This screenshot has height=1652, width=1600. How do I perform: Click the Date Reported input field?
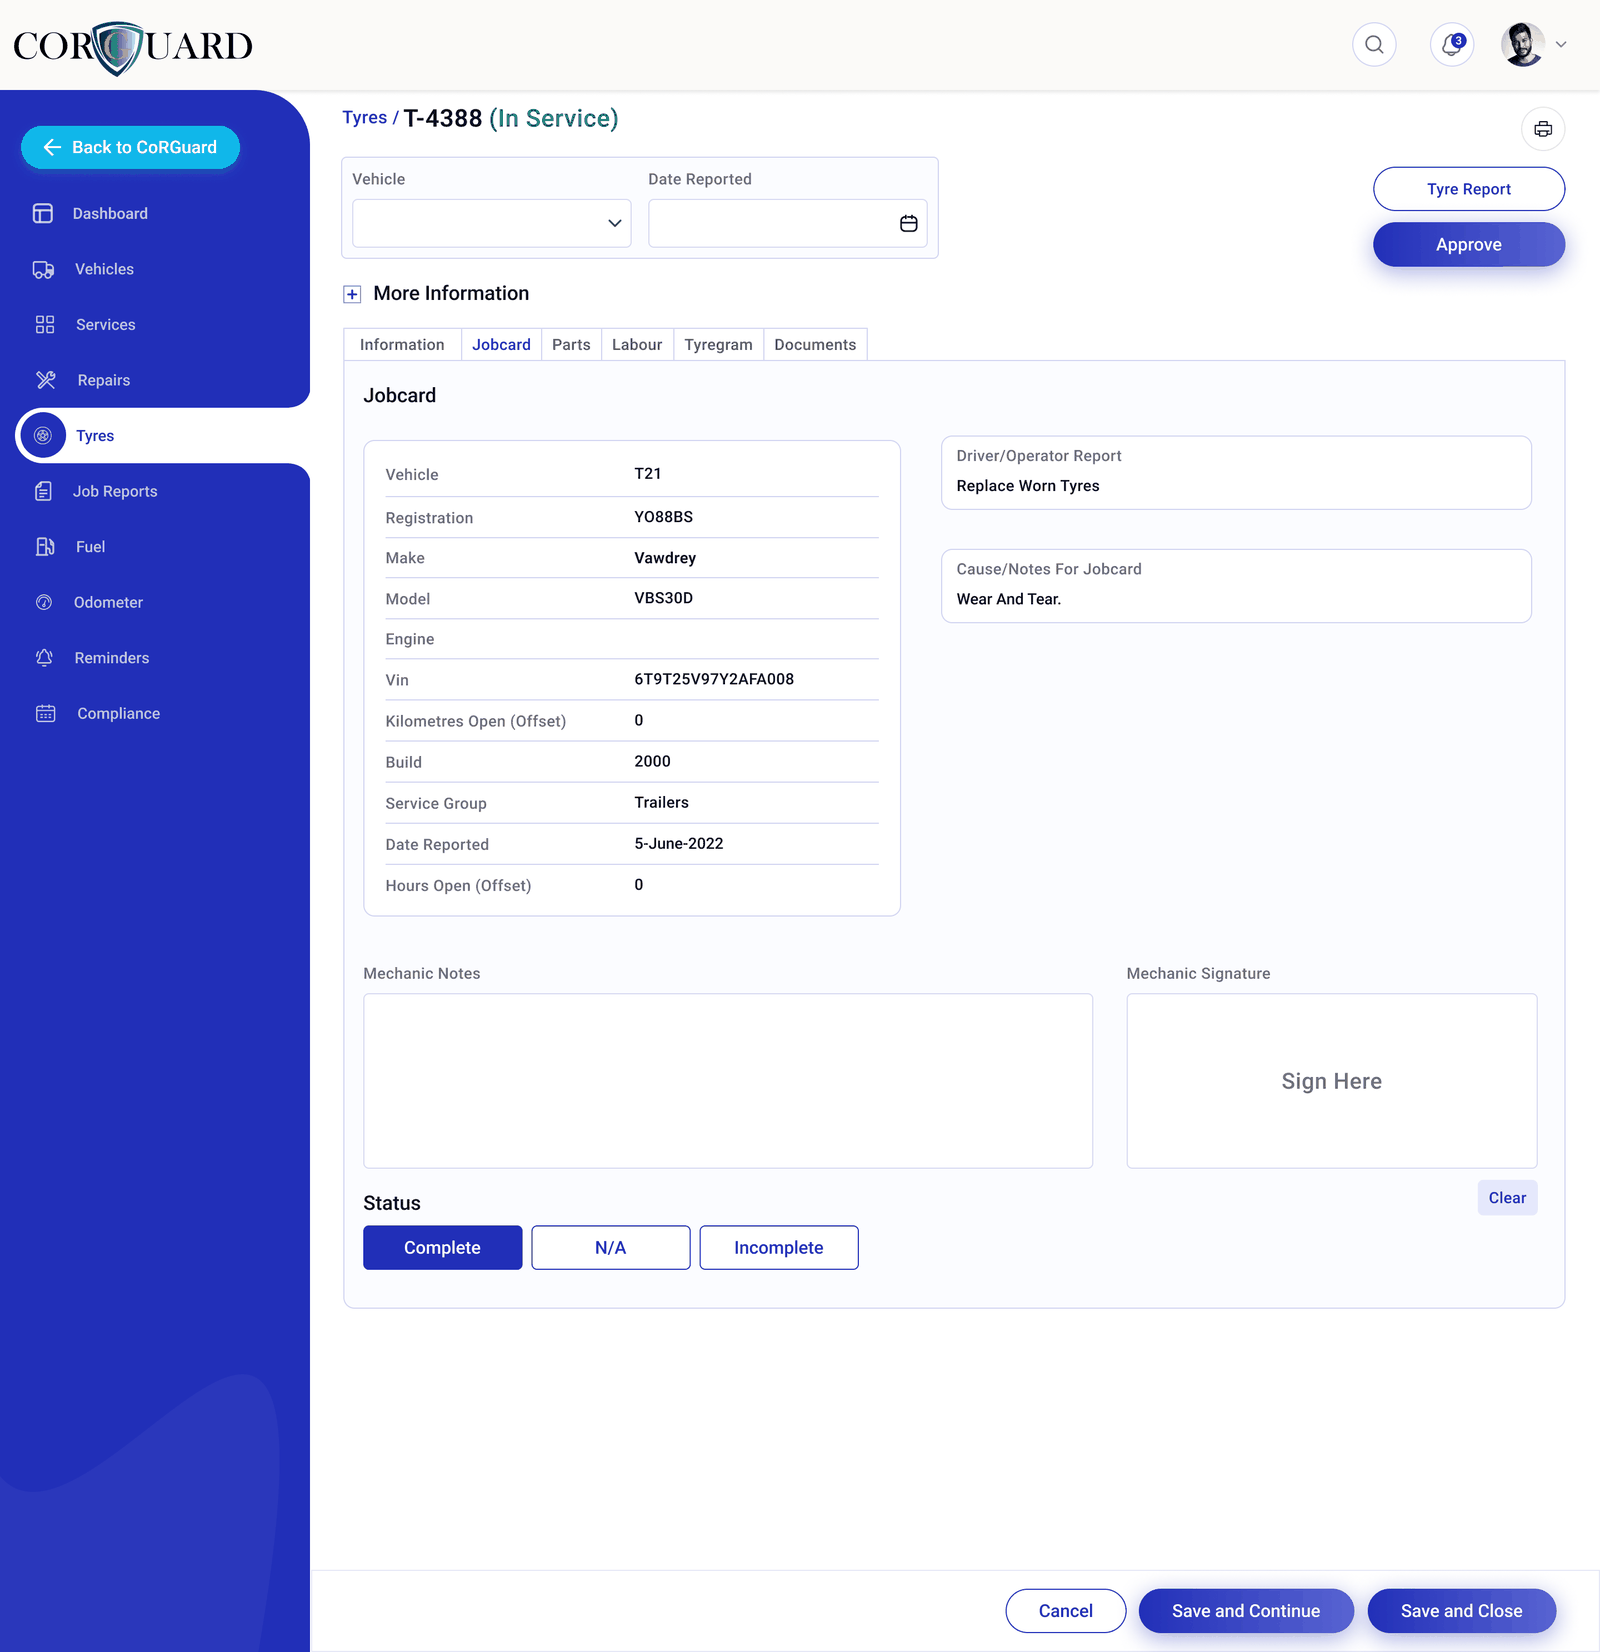pos(788,223)
